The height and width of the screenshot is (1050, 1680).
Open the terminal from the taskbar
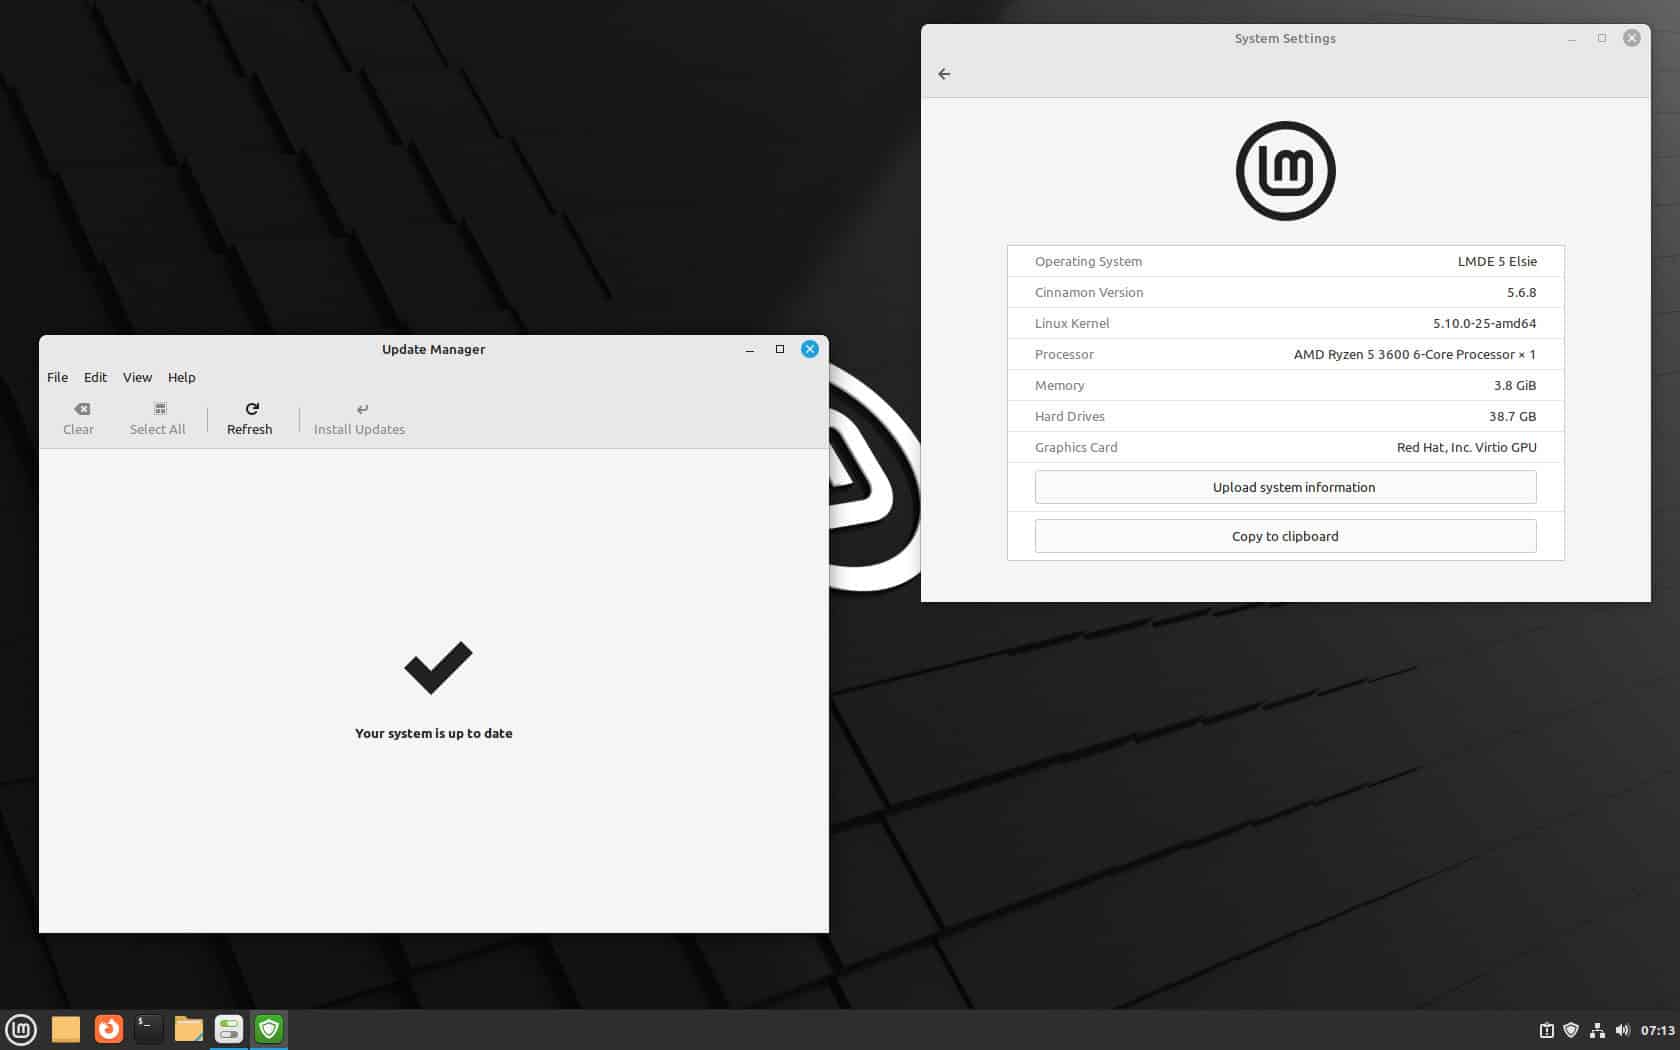[x=147, y=1029]
